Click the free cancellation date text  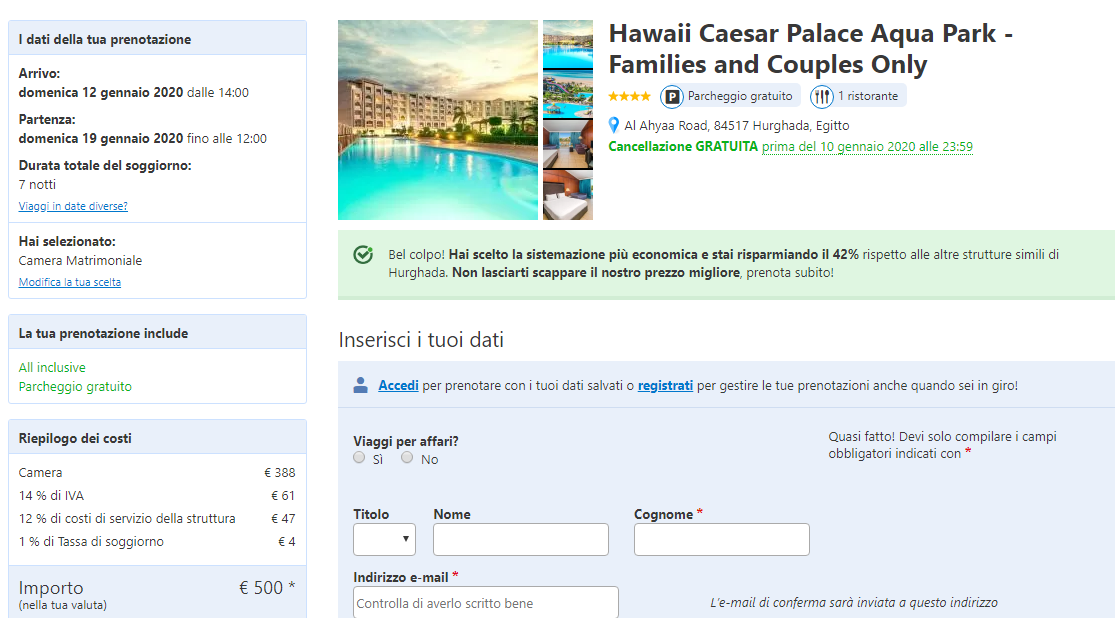(867, 147)
